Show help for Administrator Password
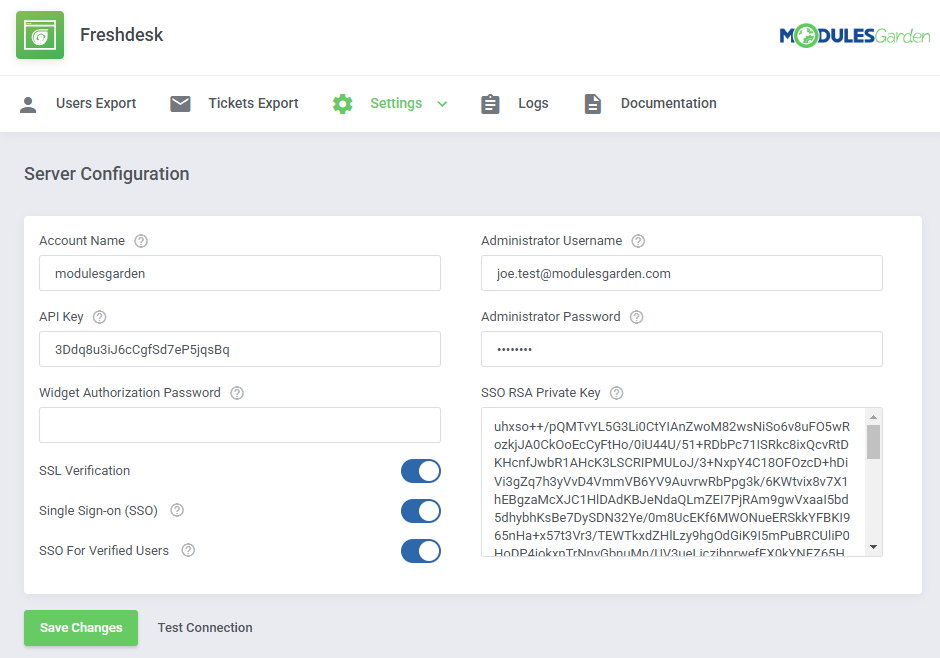This screenshot has height=658, width=940. pos(637,317)
